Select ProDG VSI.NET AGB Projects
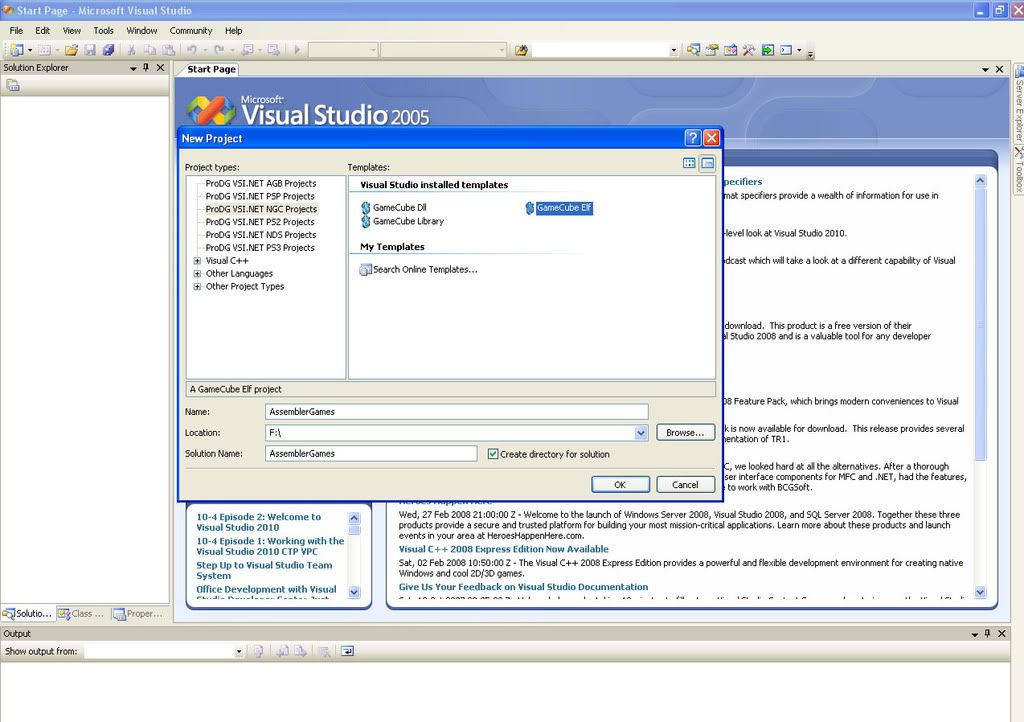This screenshot has width=1024, height=722. click(261, 183)
